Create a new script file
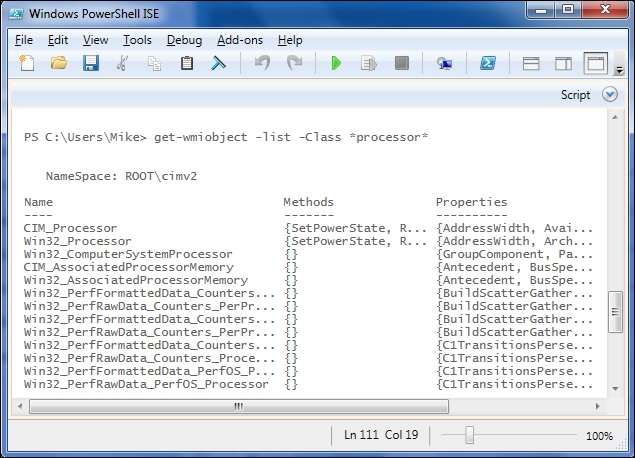 27,64
